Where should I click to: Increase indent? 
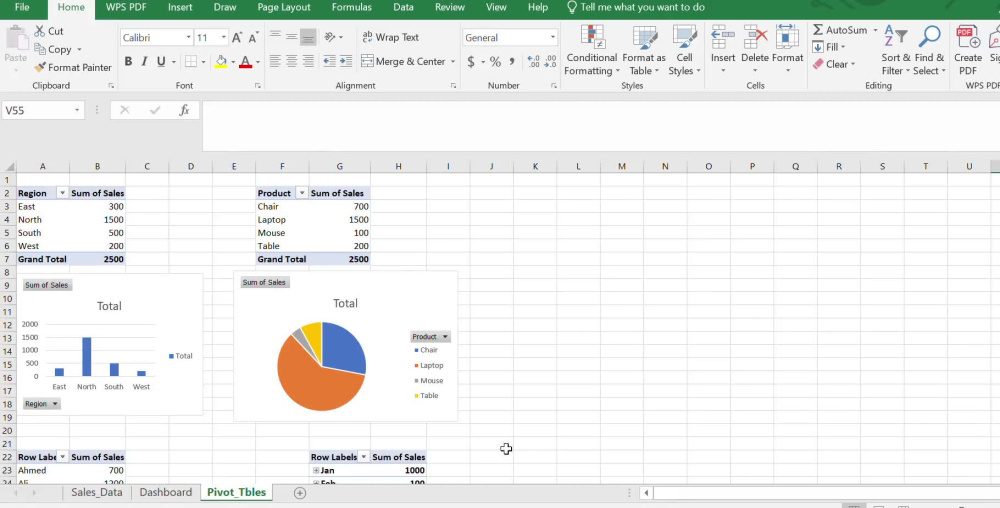[346, 61]
